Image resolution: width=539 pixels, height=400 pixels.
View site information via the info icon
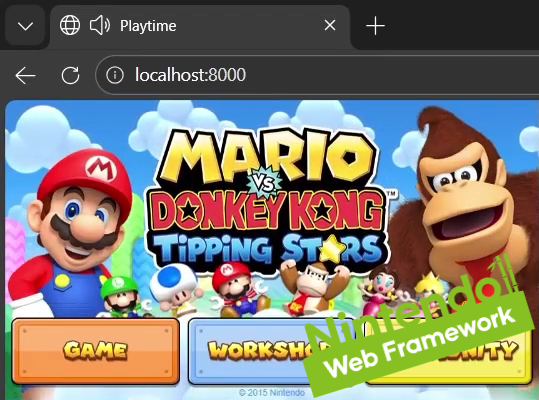(x=115, y=75)
